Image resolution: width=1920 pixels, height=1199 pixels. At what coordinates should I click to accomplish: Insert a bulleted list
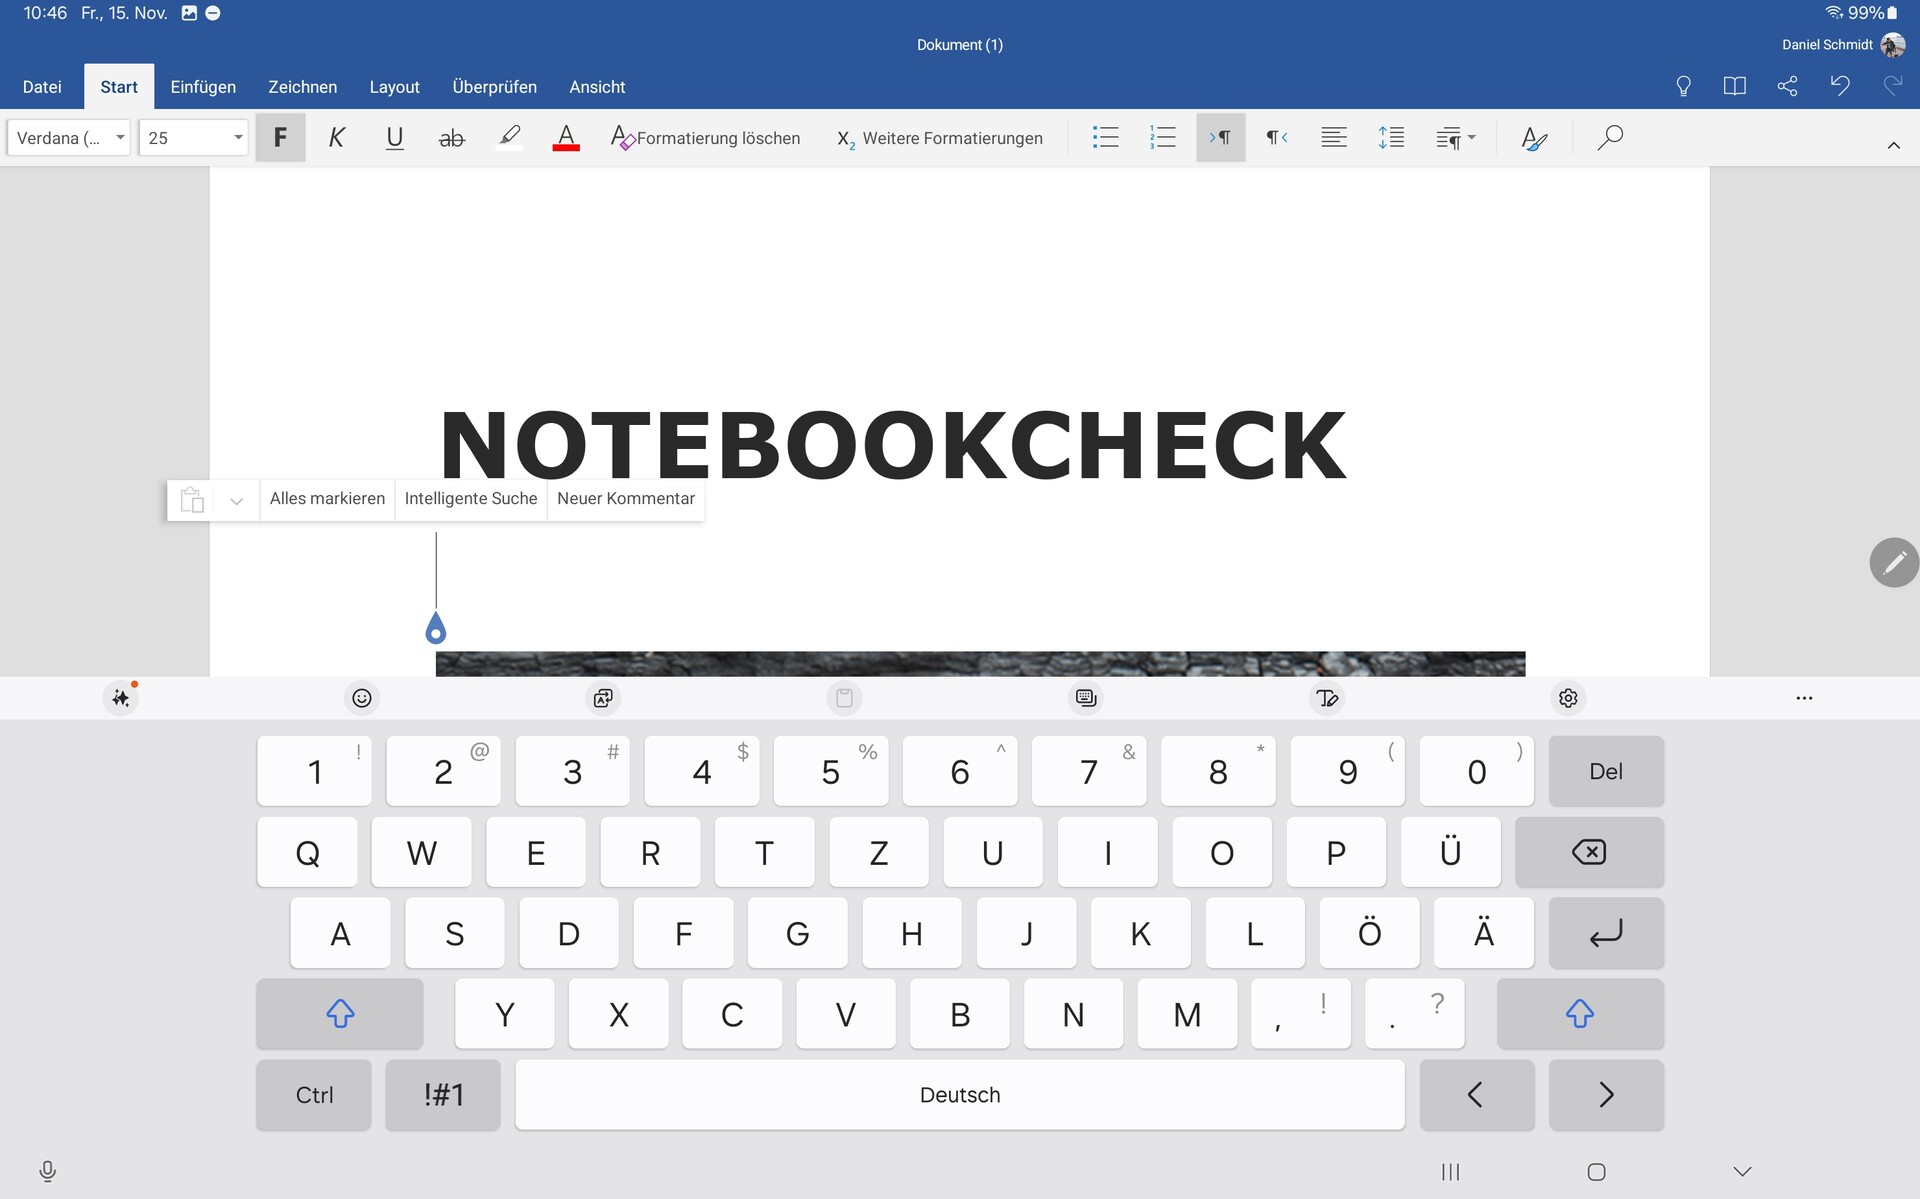(x=1105, y=137)
